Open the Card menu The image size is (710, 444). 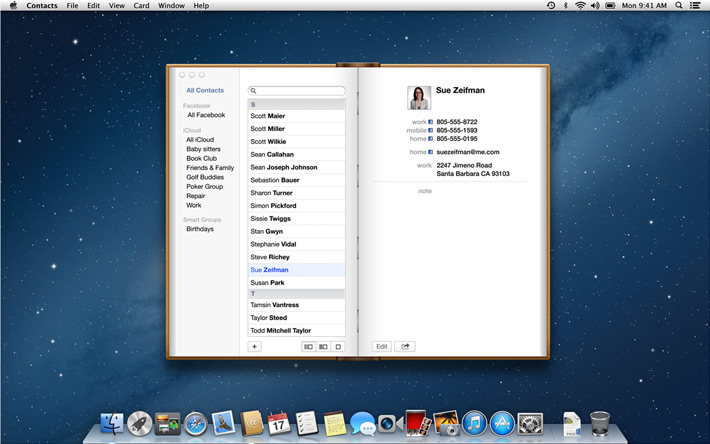142,6
